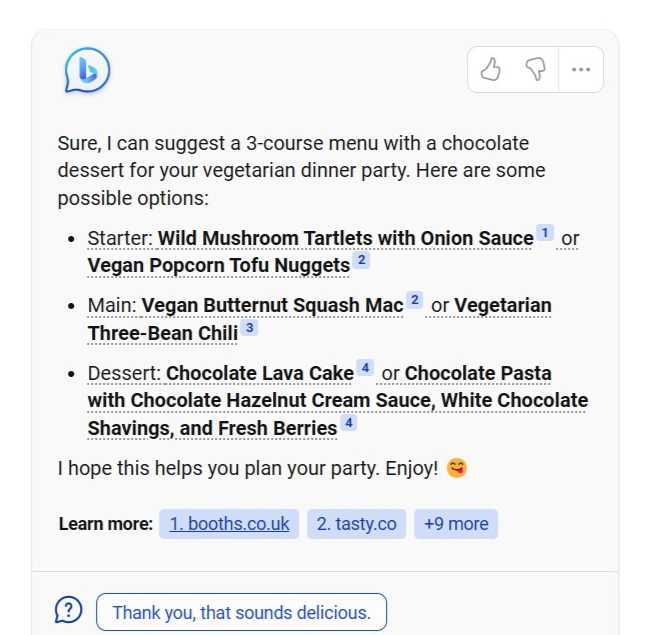Like the response with thumbs up

pos(490,69)
